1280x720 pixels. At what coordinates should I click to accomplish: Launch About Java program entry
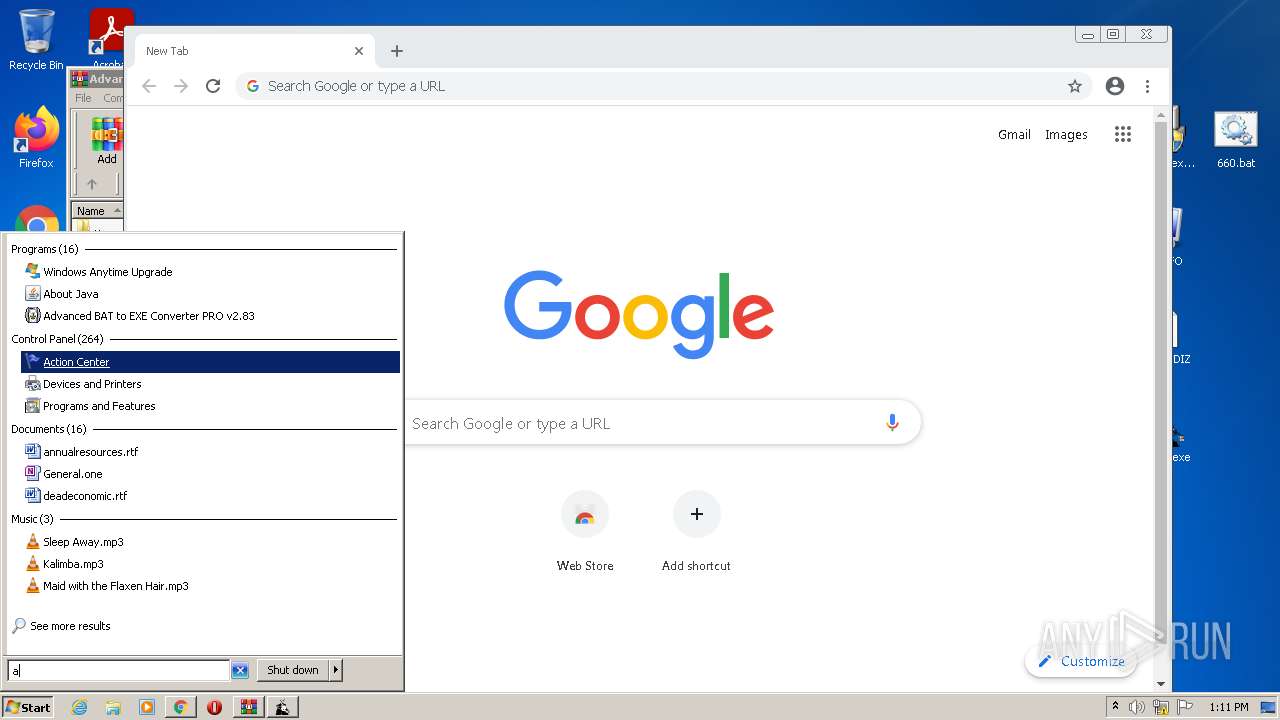[x=70, y=294]
